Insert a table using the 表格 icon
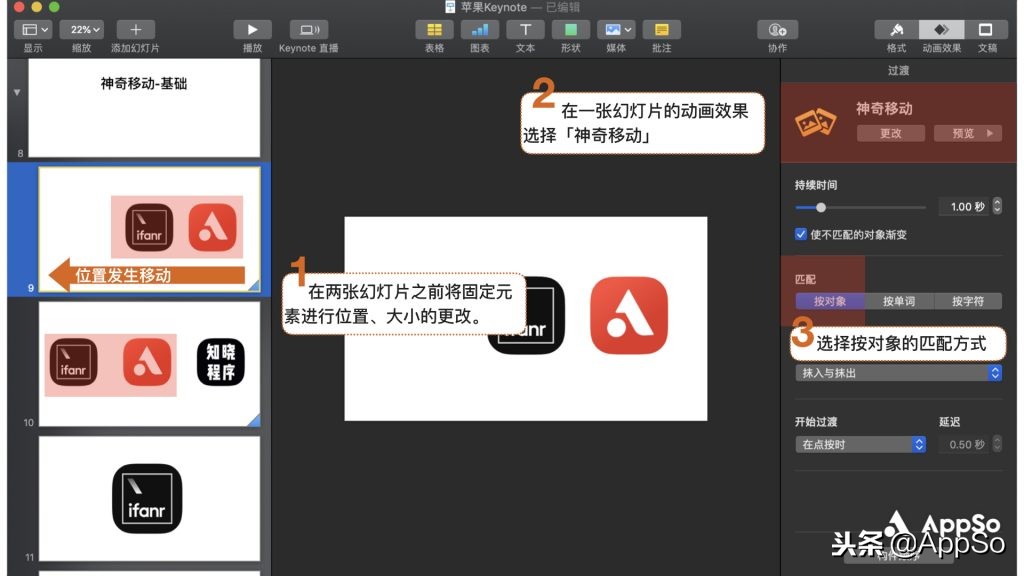Screen dimensions: 1024x576 pyautogui.click(x=433, y=29)
